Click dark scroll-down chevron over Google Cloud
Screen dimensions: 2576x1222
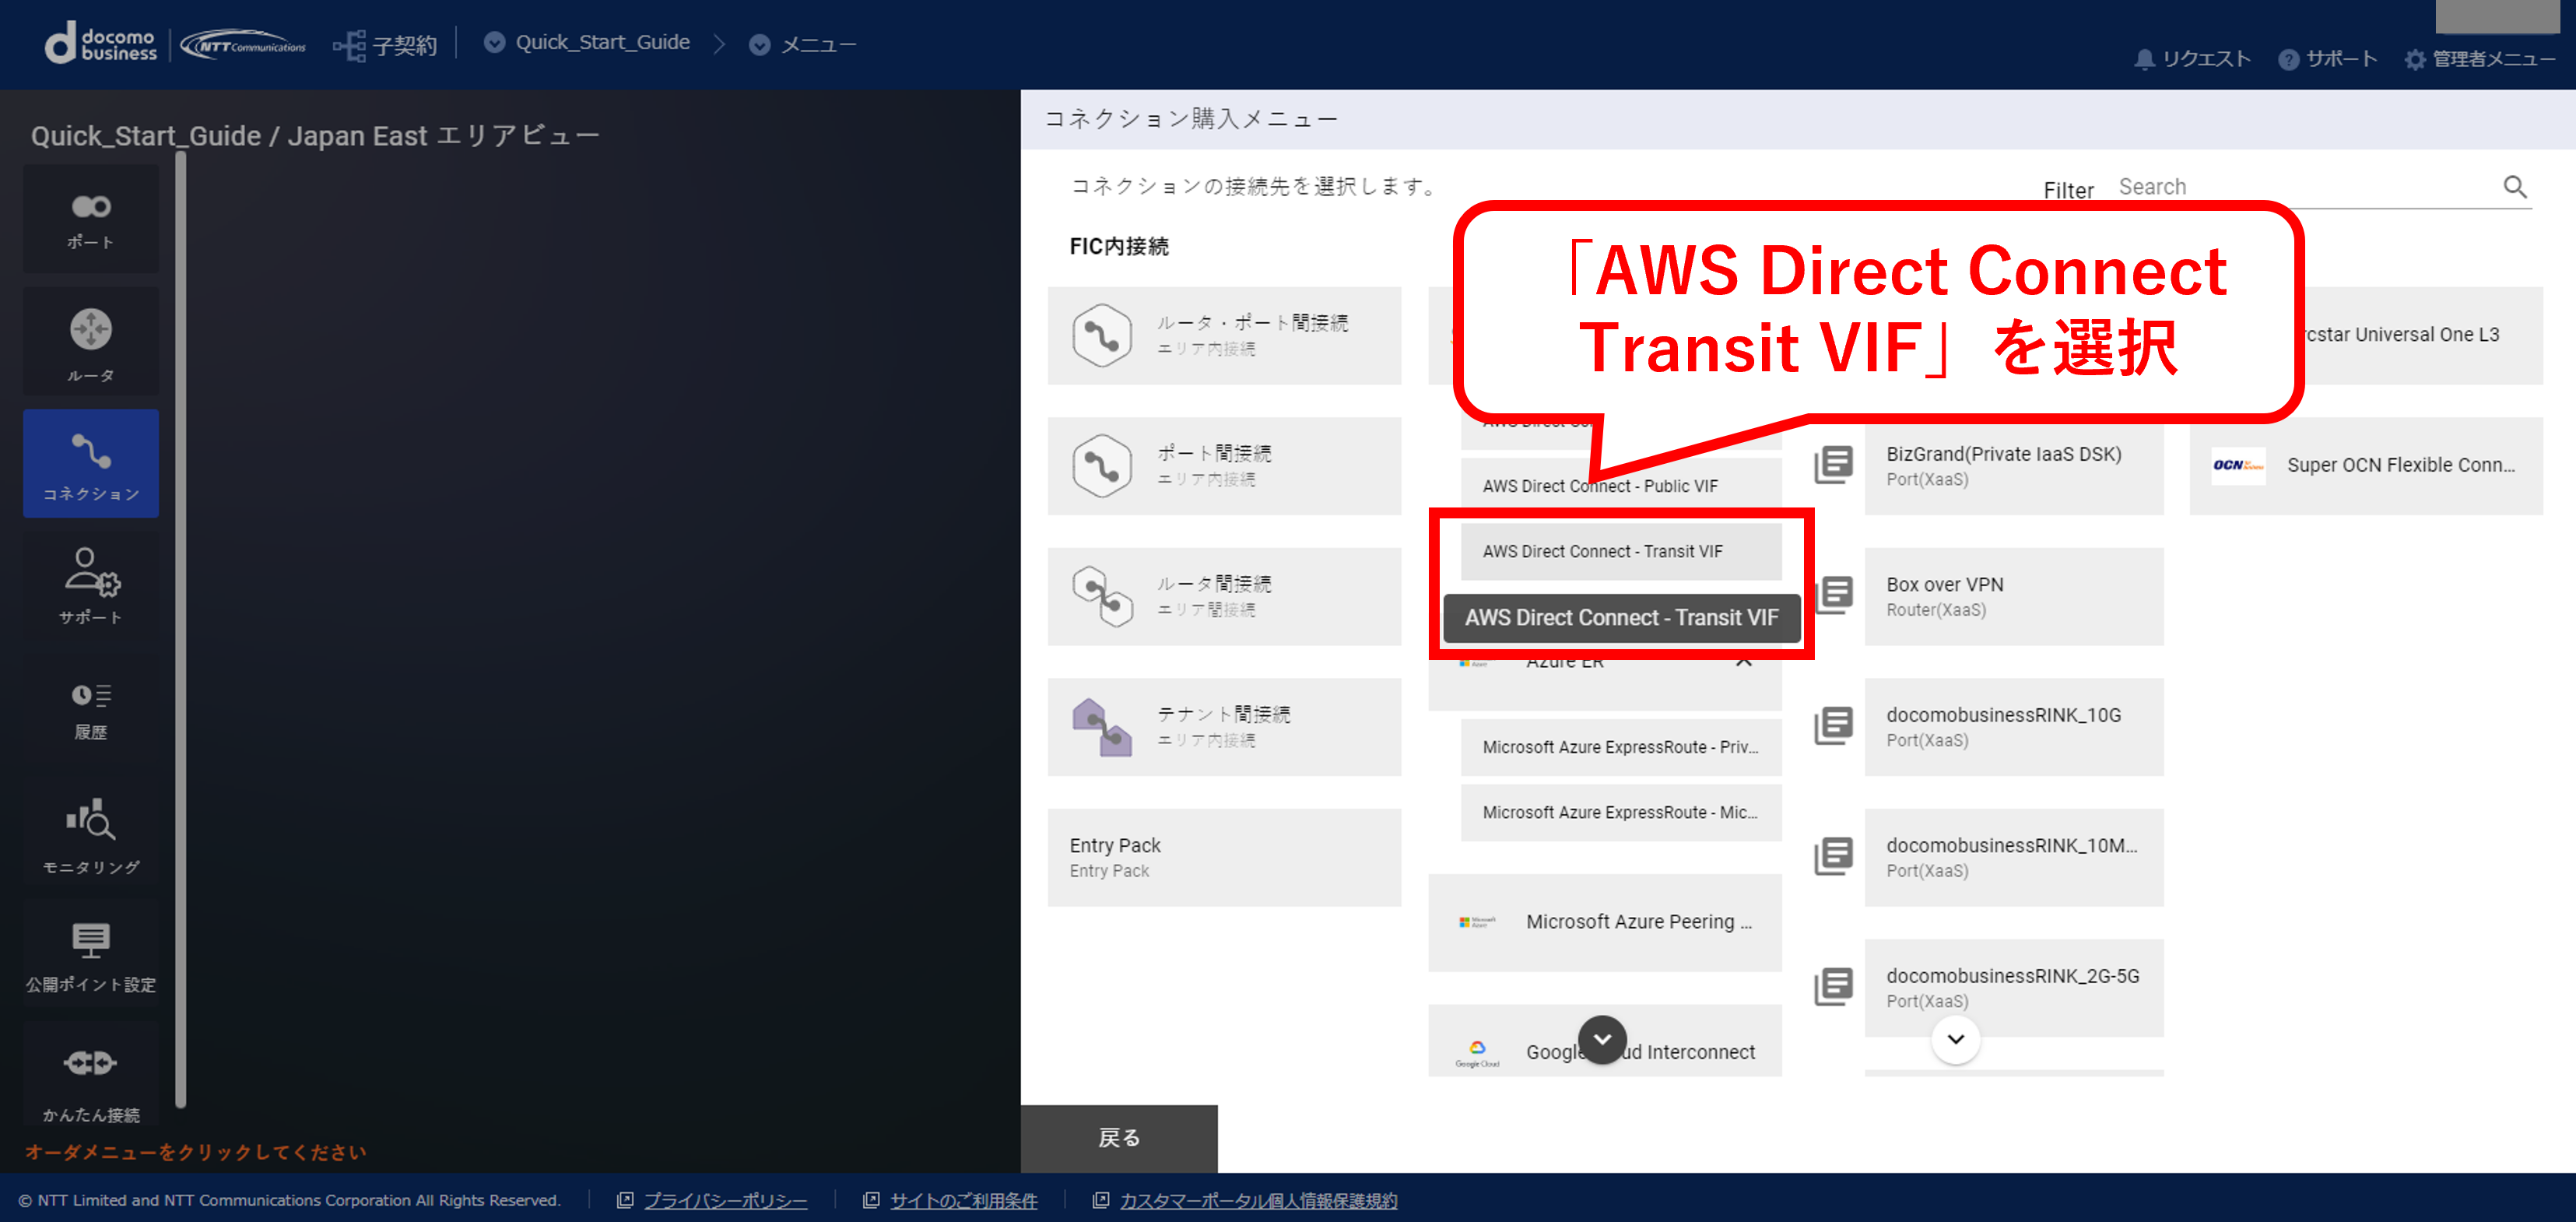coord(1602,1040)
